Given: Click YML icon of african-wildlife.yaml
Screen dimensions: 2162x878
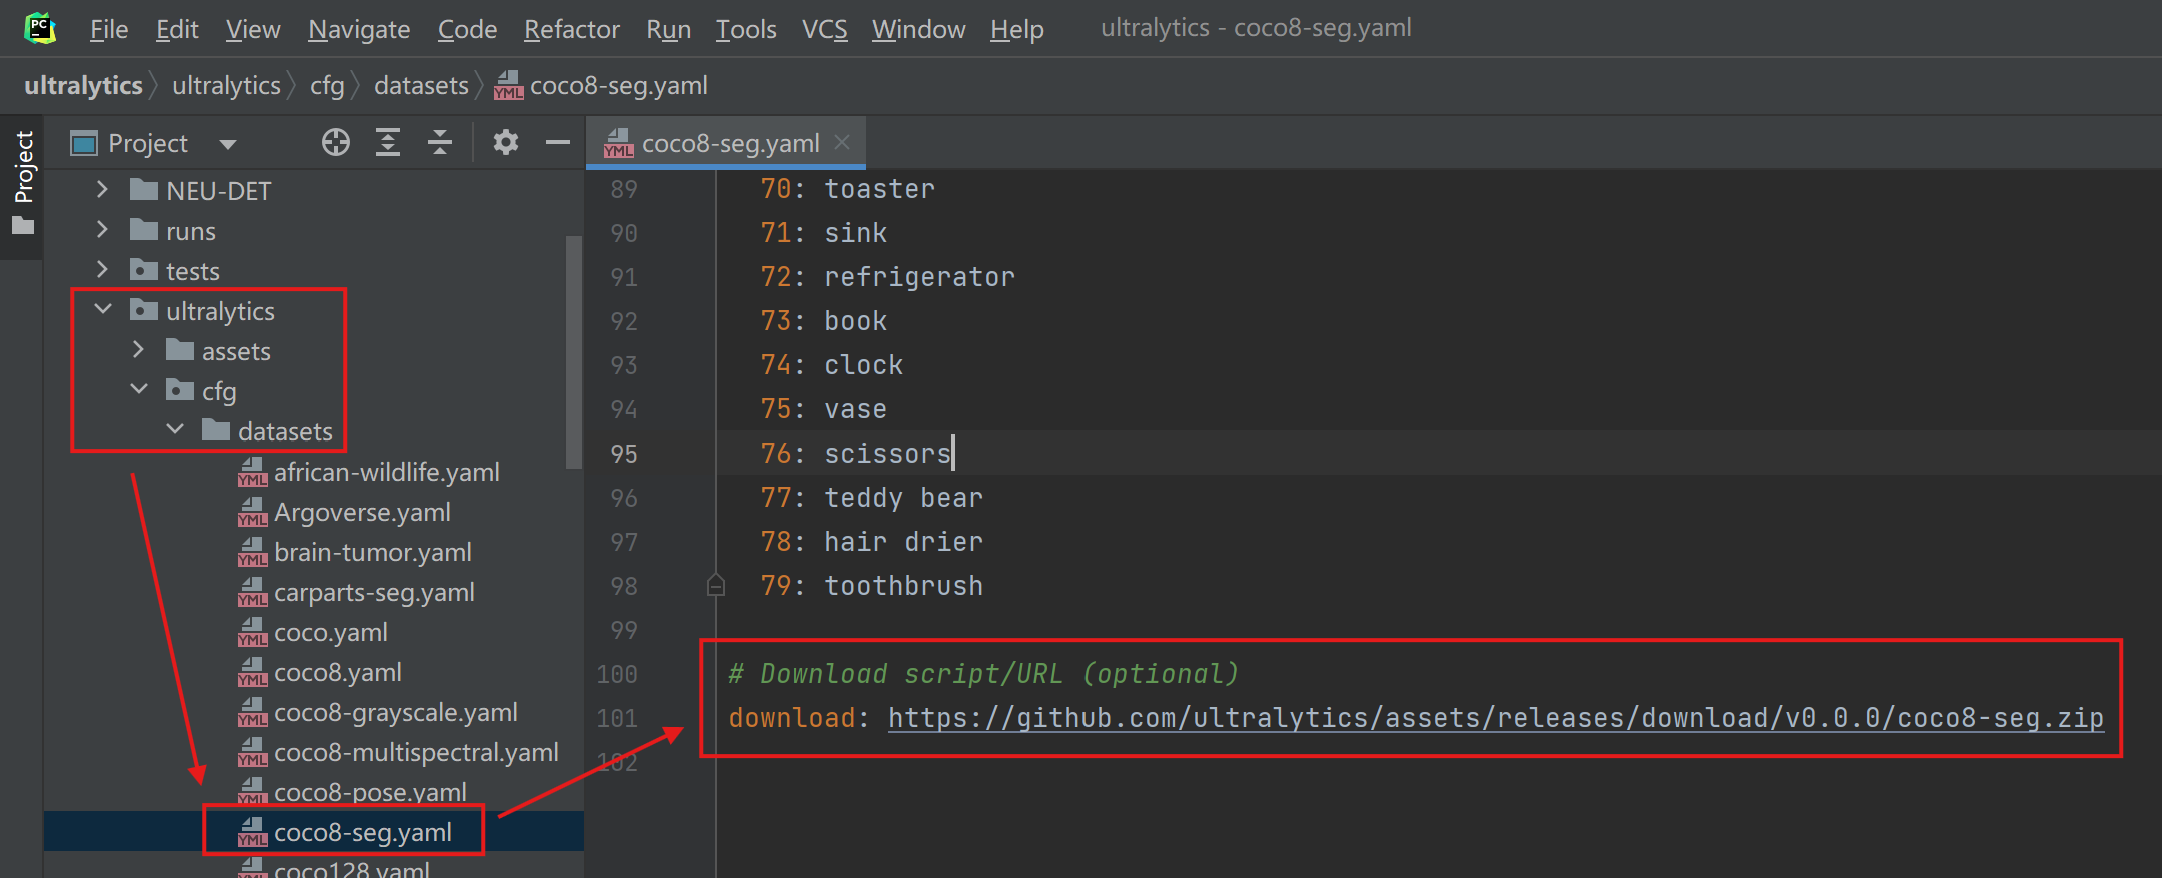Looking at the screenshot, I should (x=253, y=472).
